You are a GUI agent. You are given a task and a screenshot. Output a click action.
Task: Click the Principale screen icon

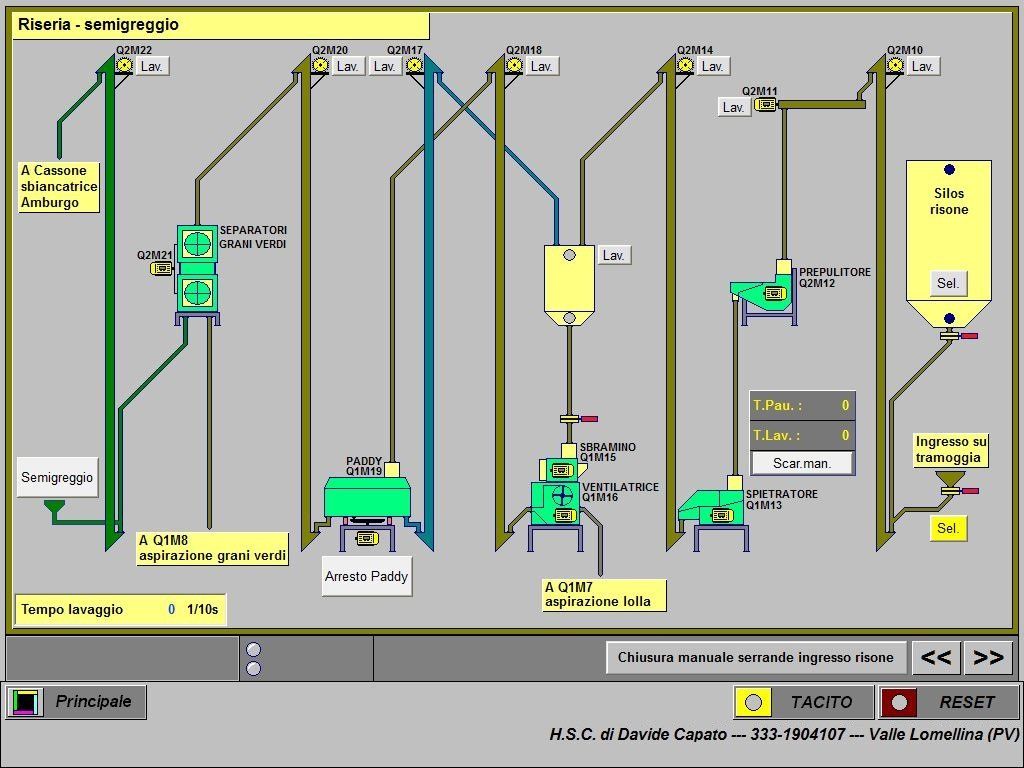(24, 702)
